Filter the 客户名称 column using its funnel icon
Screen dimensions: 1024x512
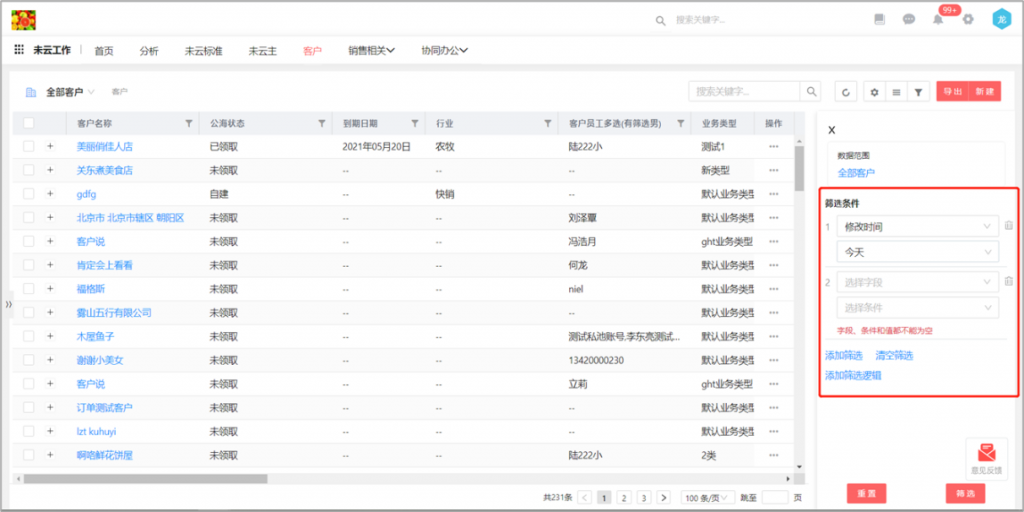(188, 124)
